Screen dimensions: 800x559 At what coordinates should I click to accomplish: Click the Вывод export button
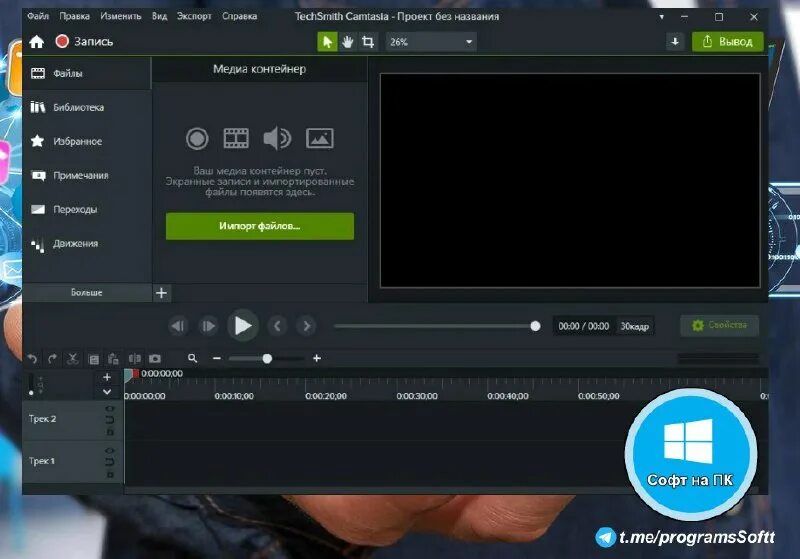click(x=728, y=42)
